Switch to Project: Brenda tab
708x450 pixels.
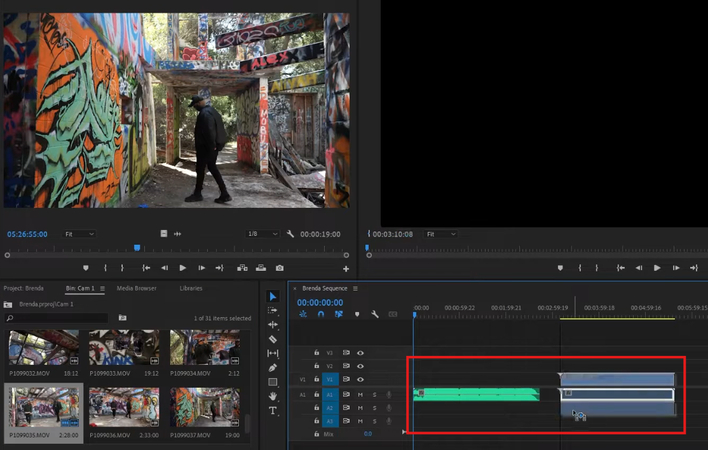click(23, 288)
